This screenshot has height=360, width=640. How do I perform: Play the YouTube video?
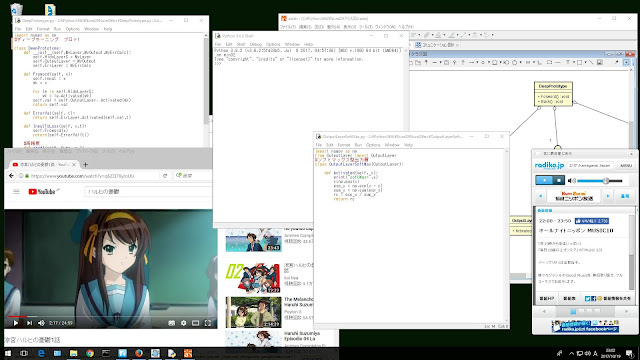point(16,323)
